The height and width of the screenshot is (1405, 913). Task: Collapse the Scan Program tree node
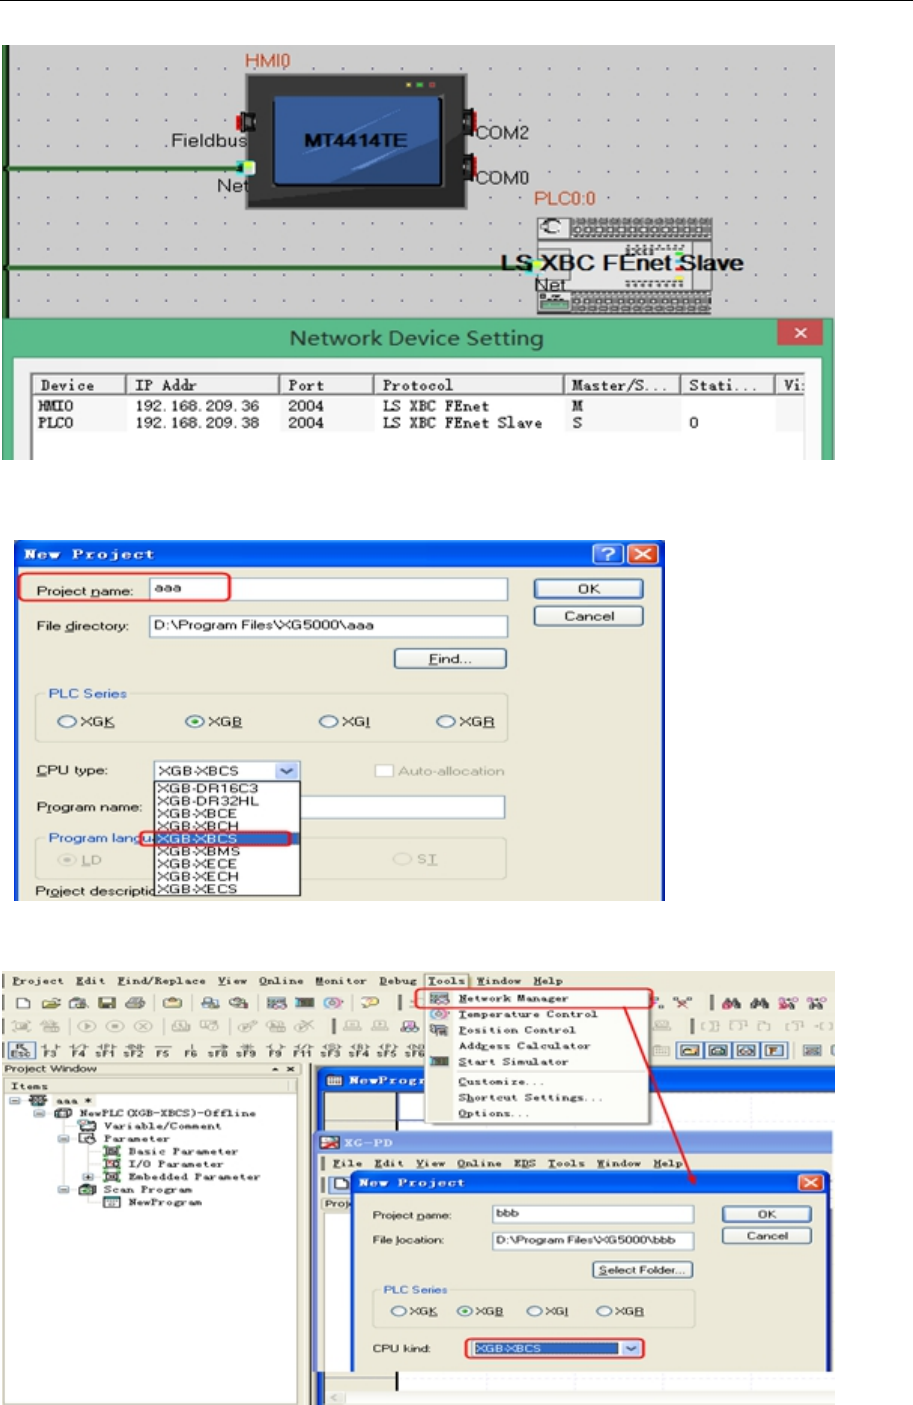[64, 1190]
